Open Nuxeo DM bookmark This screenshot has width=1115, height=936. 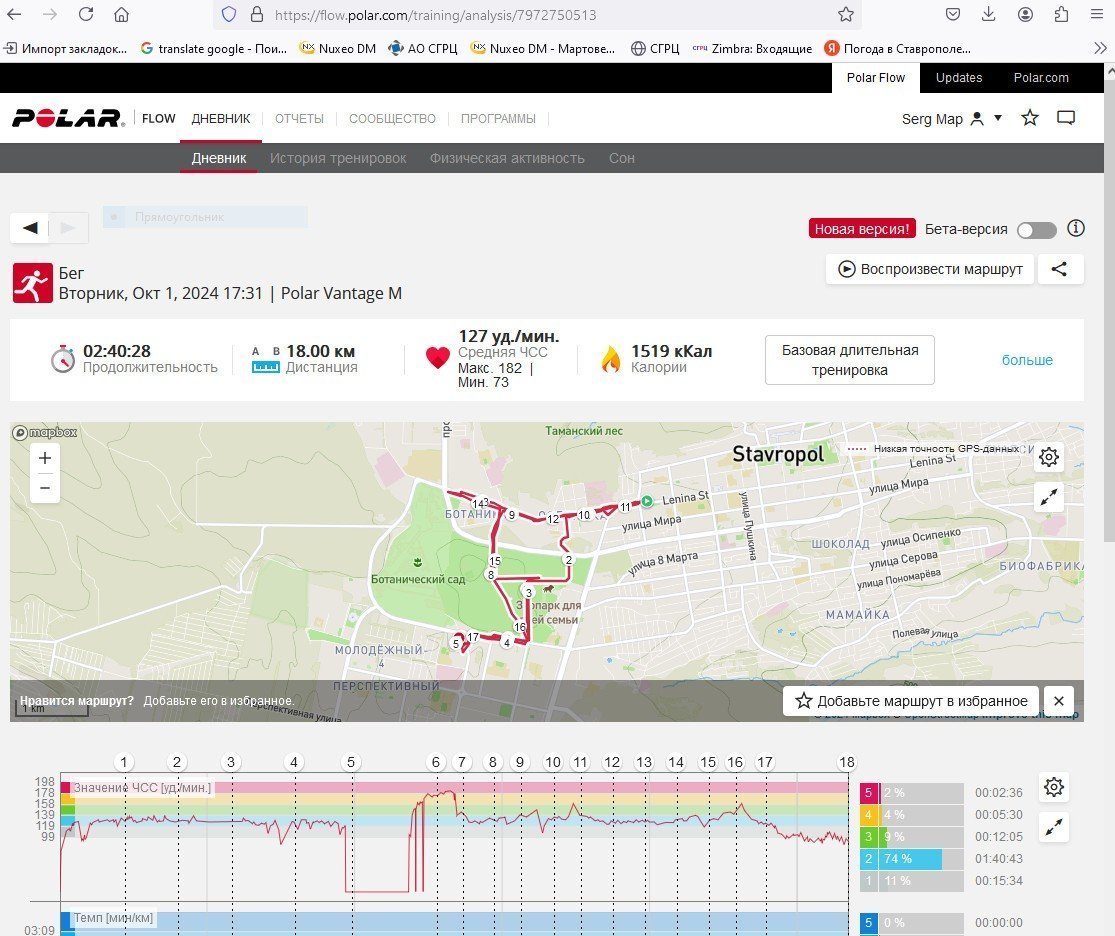[338, 48]
